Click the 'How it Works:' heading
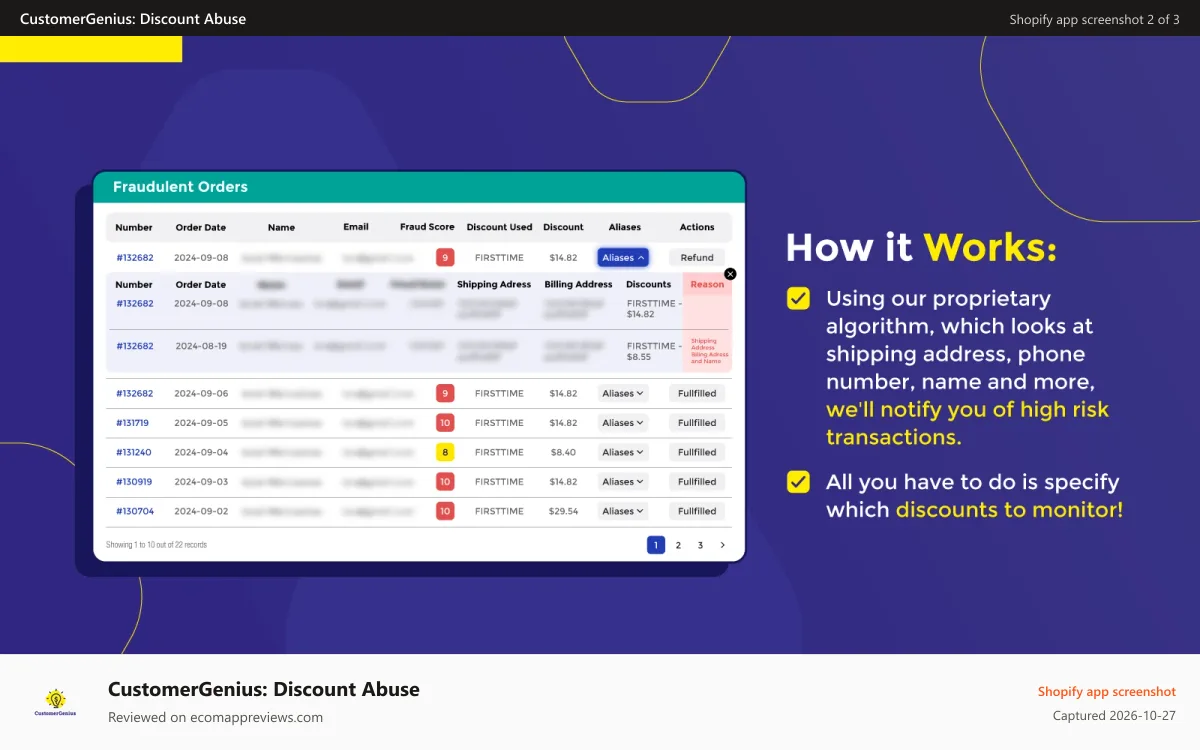 [921, 248]
